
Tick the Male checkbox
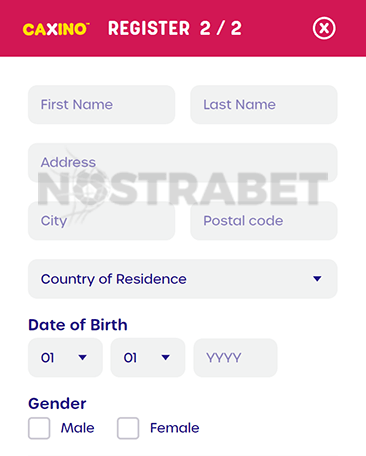pos(39,428)
